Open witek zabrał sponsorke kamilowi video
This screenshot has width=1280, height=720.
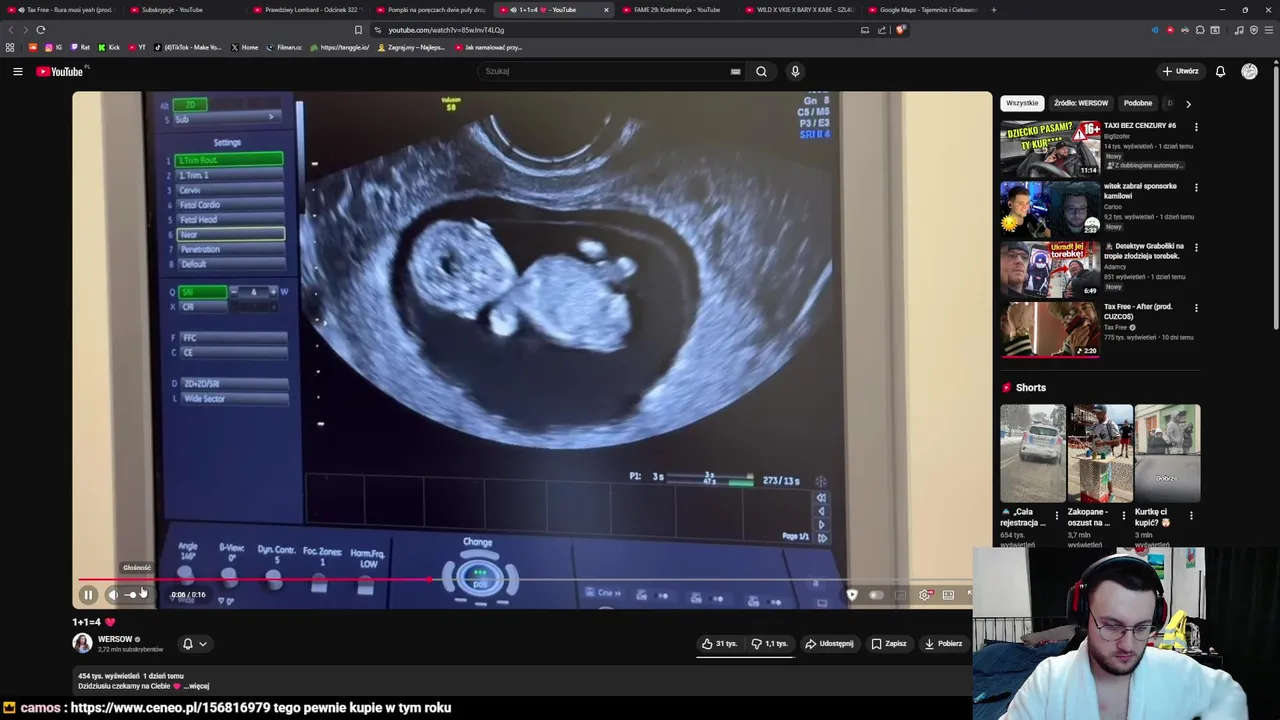[x=1050, y=208]
